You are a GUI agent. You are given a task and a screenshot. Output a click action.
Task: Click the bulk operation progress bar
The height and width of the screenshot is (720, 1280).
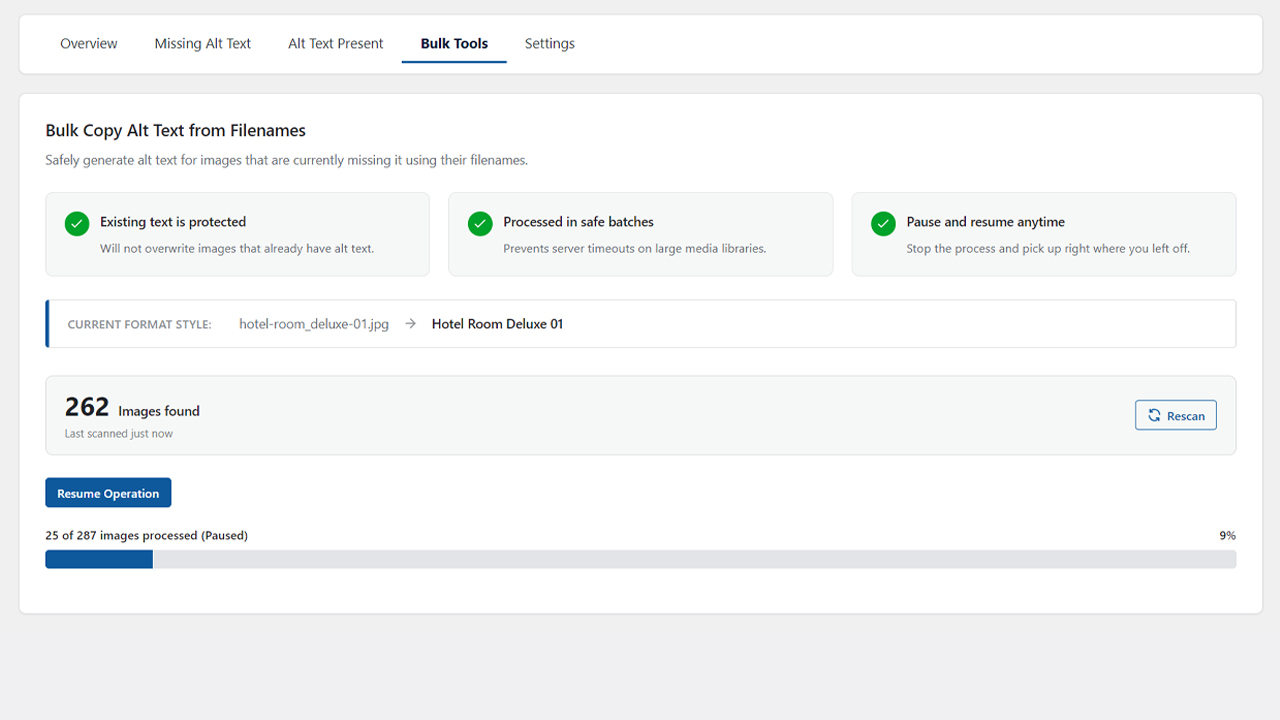tap(640, 559)
